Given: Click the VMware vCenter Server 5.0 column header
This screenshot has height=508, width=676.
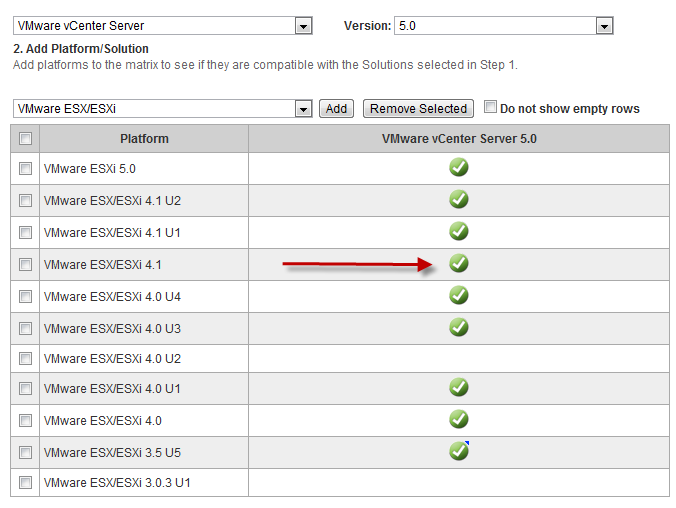Looking at the screenshot, I should (x=459, y=139).
